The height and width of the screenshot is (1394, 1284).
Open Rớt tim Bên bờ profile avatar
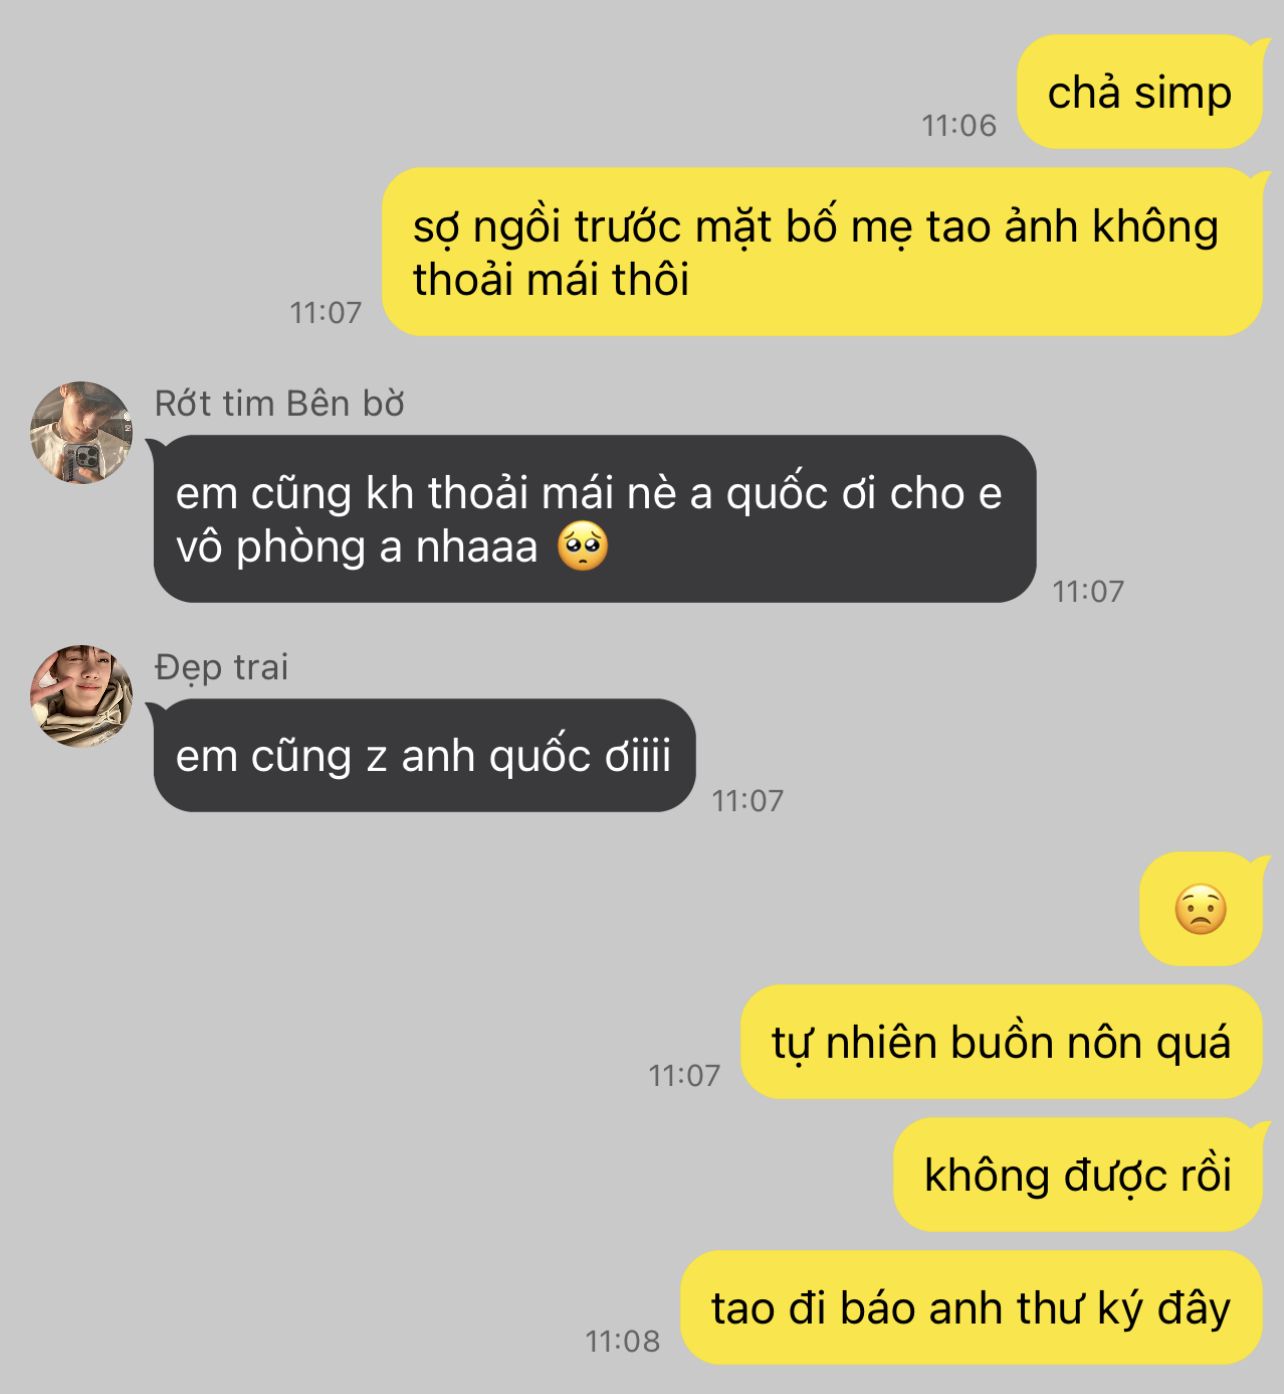pos(81,432)
